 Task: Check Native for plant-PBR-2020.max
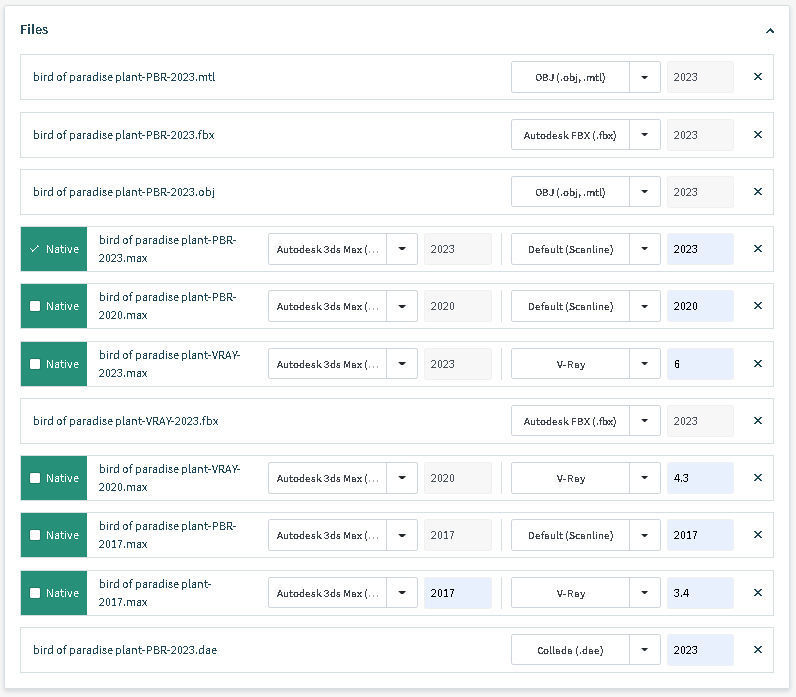click(36, 307)
